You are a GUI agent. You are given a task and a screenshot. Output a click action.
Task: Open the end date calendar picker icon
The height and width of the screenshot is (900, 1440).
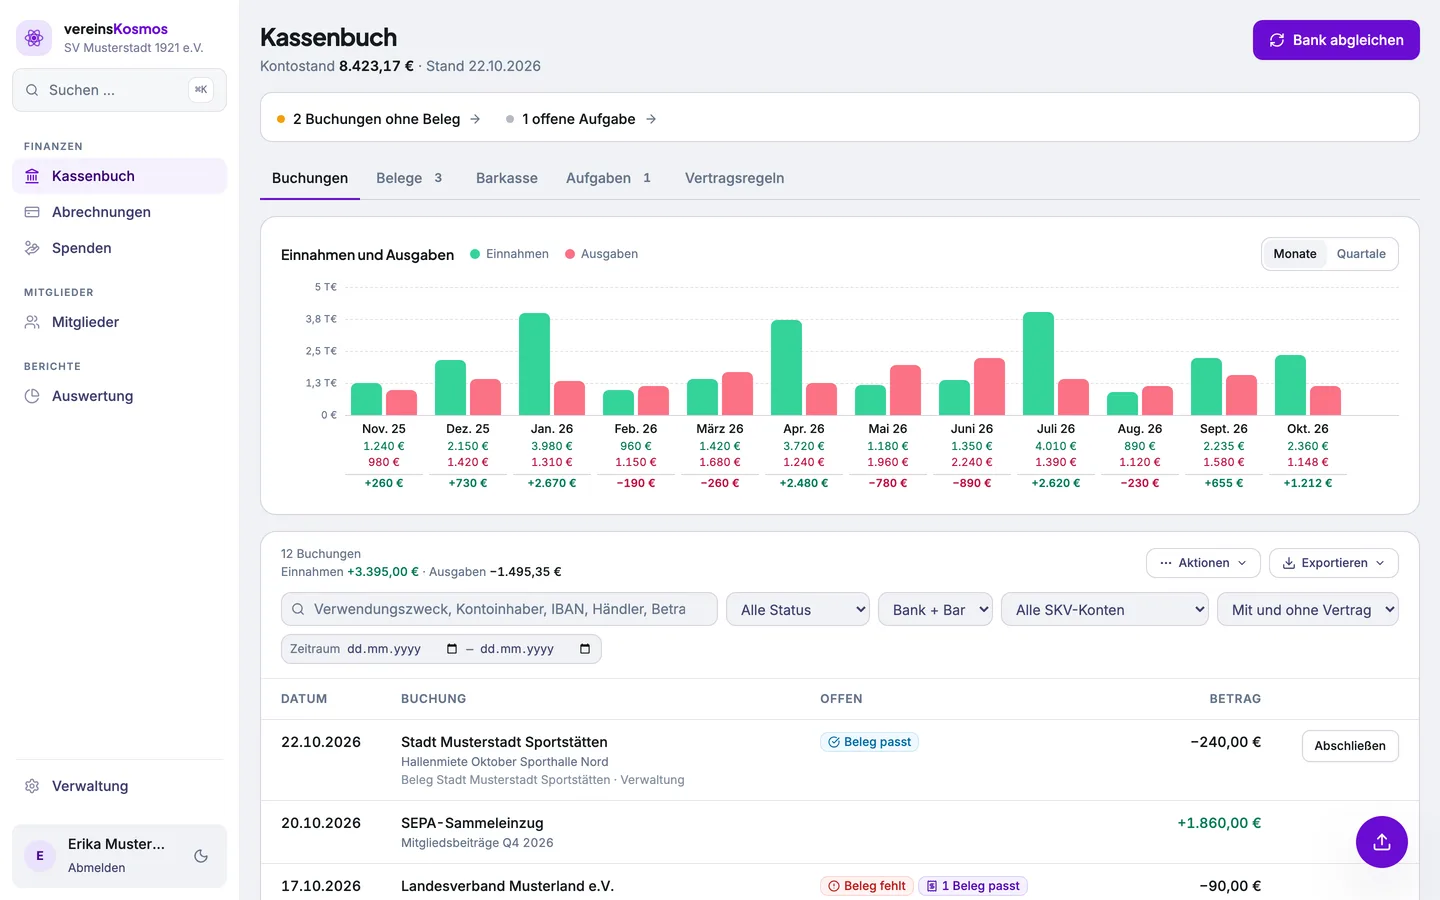[x=585, y=649]
